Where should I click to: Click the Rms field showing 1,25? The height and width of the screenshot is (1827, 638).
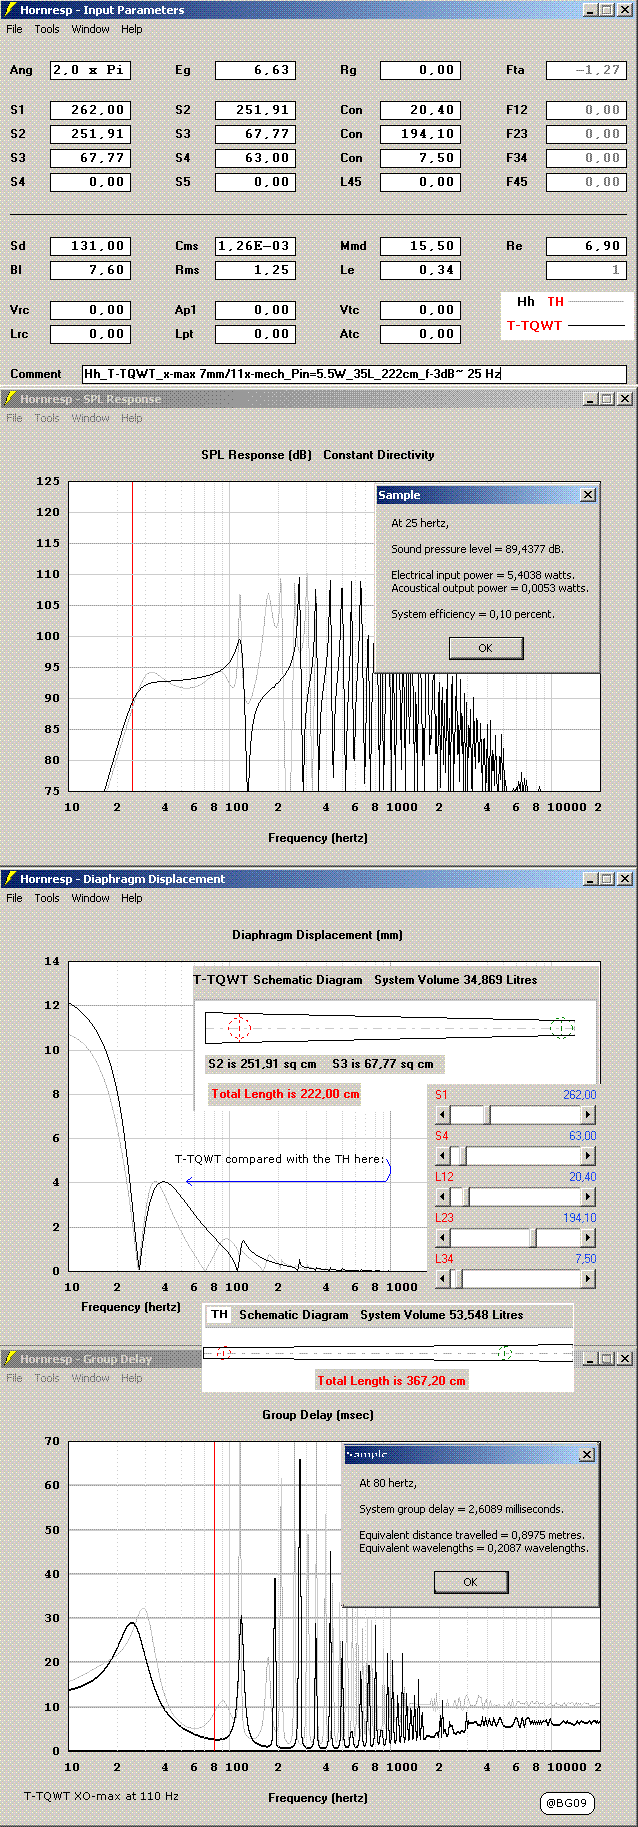[x=255, y=270]
